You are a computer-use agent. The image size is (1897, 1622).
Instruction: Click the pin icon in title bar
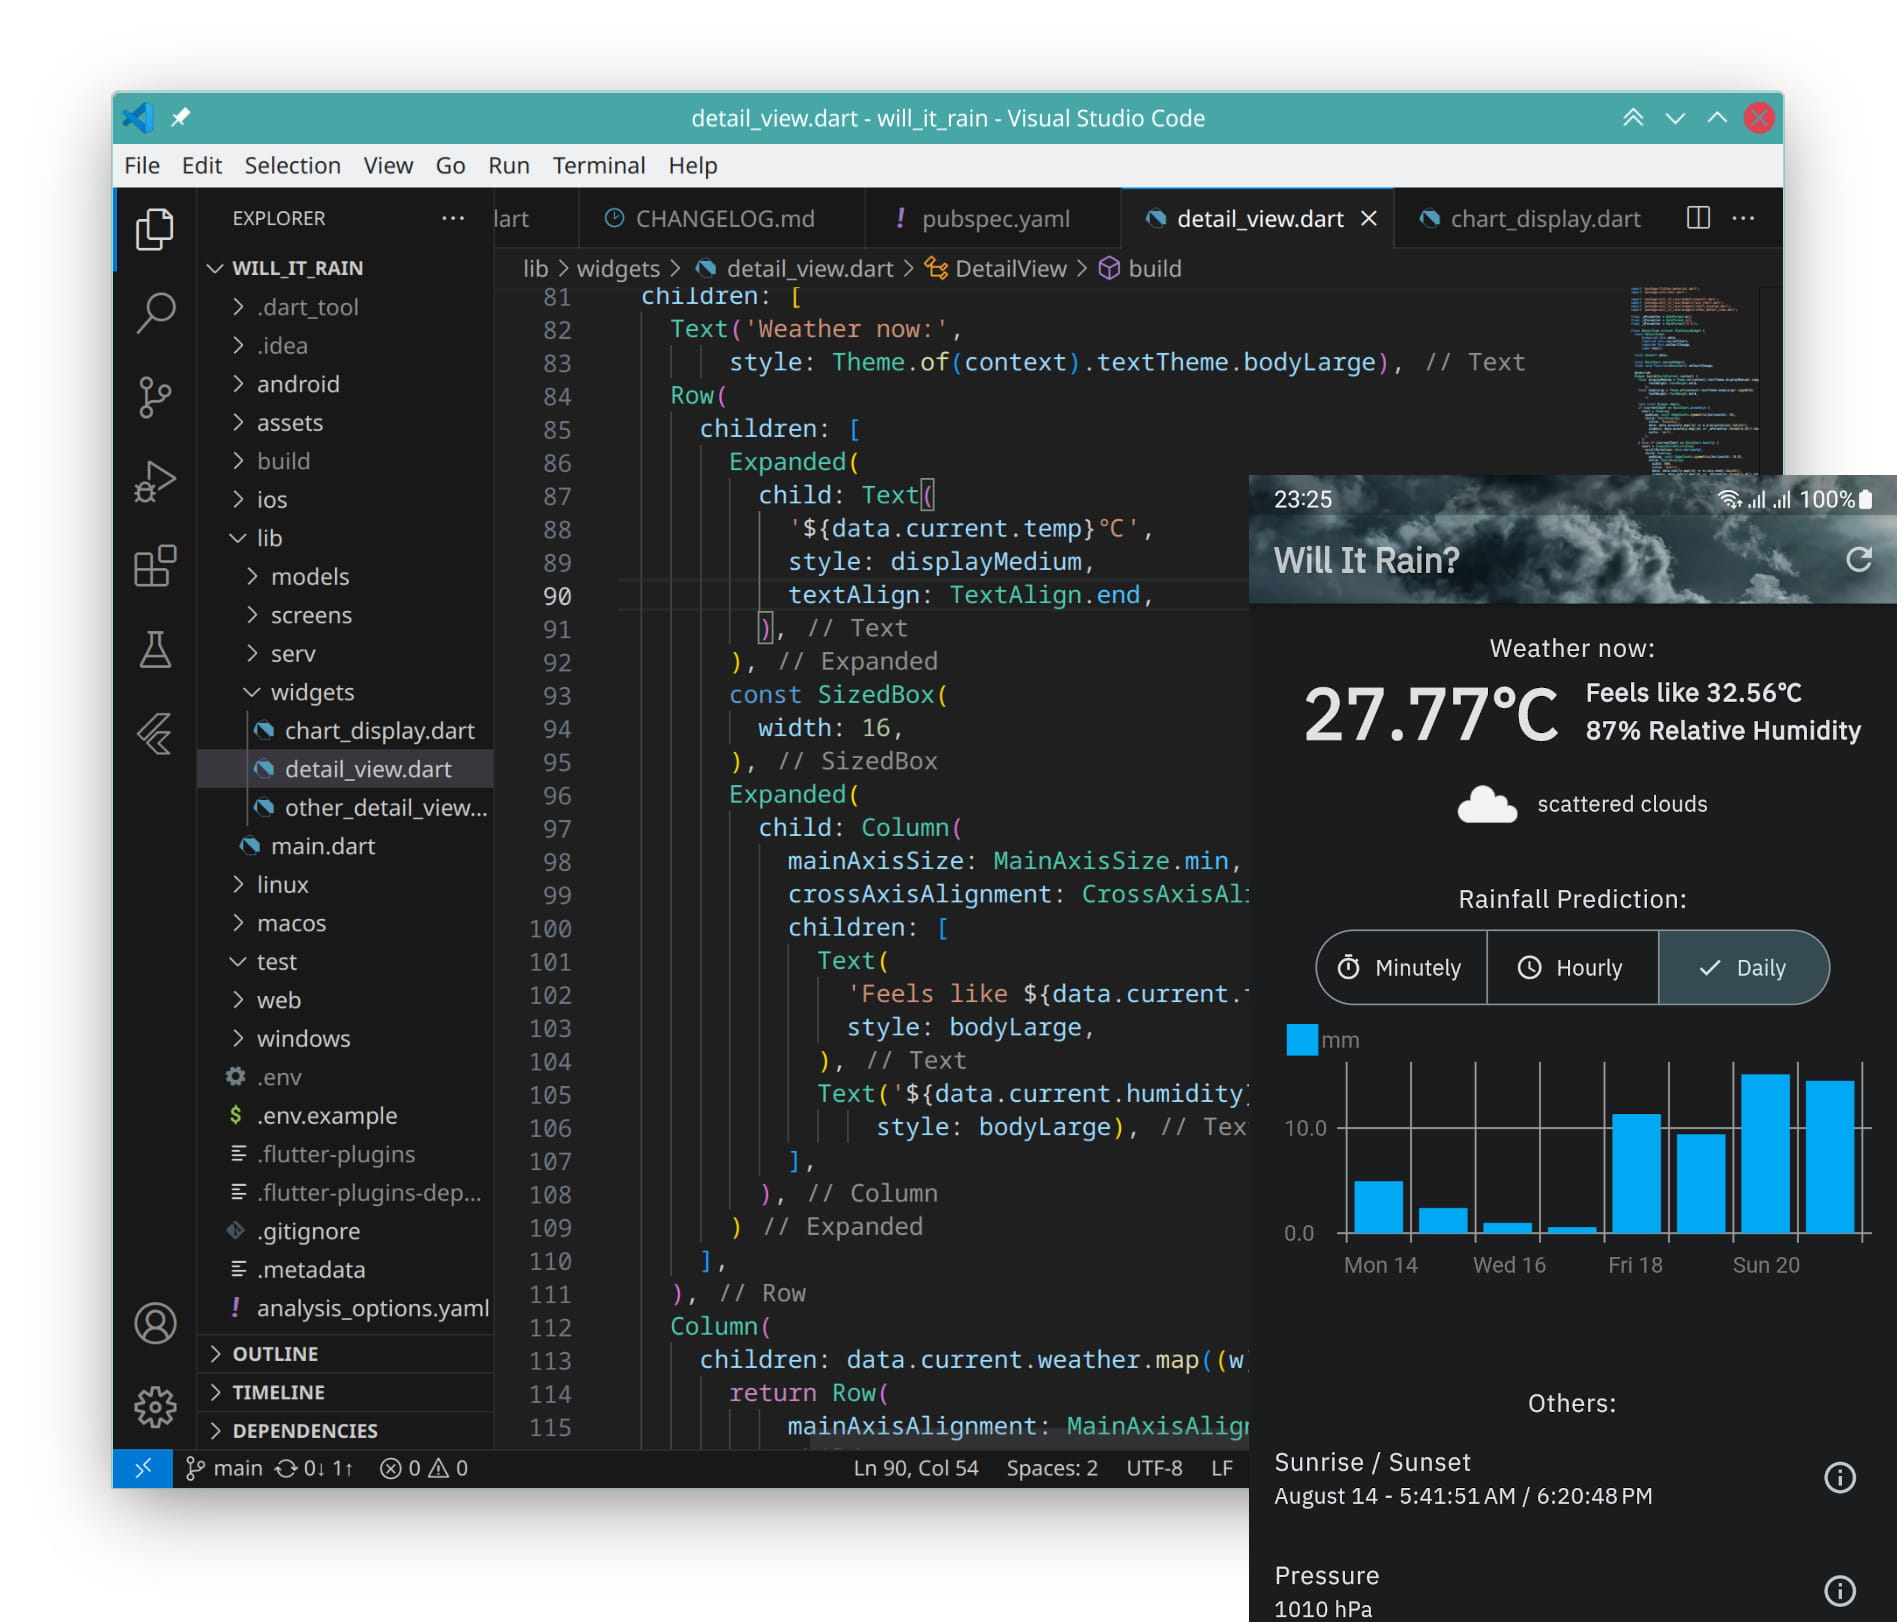180,118
